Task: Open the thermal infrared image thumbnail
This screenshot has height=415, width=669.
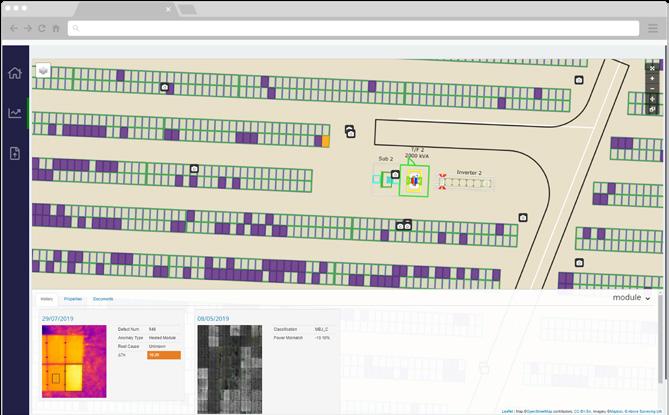Action: point(74,361)
